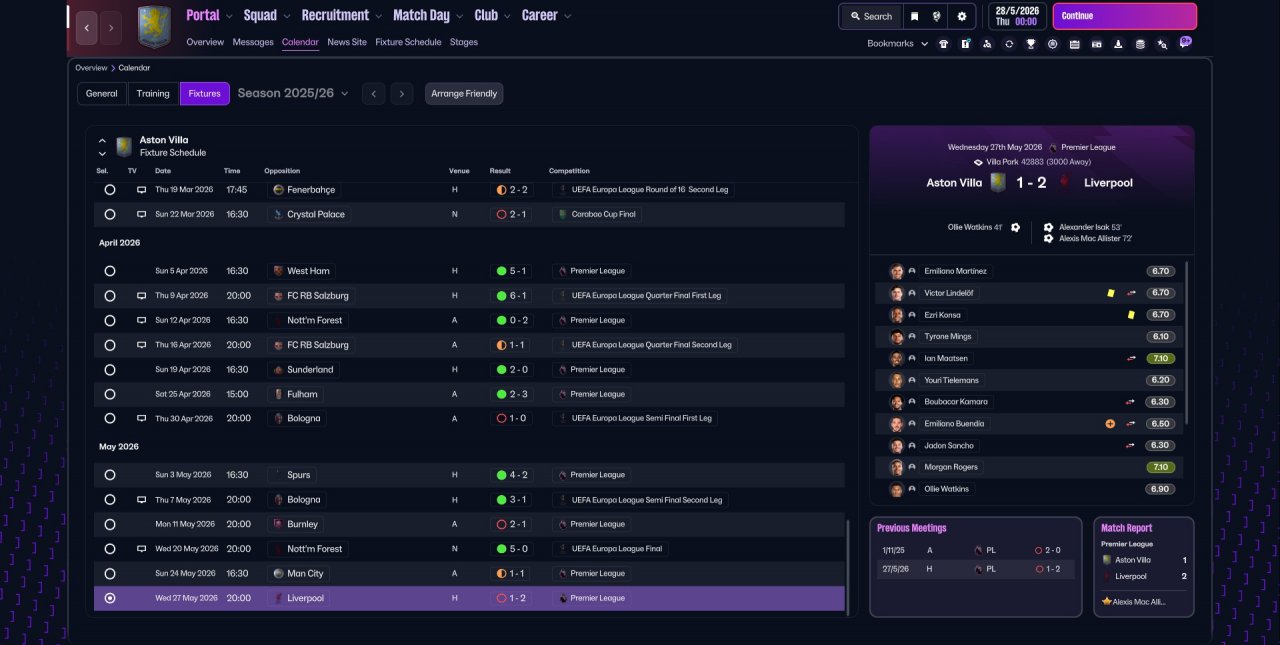The image size is (1280, 645).
Task: Go back with the left arrow button
Action: 86,28
